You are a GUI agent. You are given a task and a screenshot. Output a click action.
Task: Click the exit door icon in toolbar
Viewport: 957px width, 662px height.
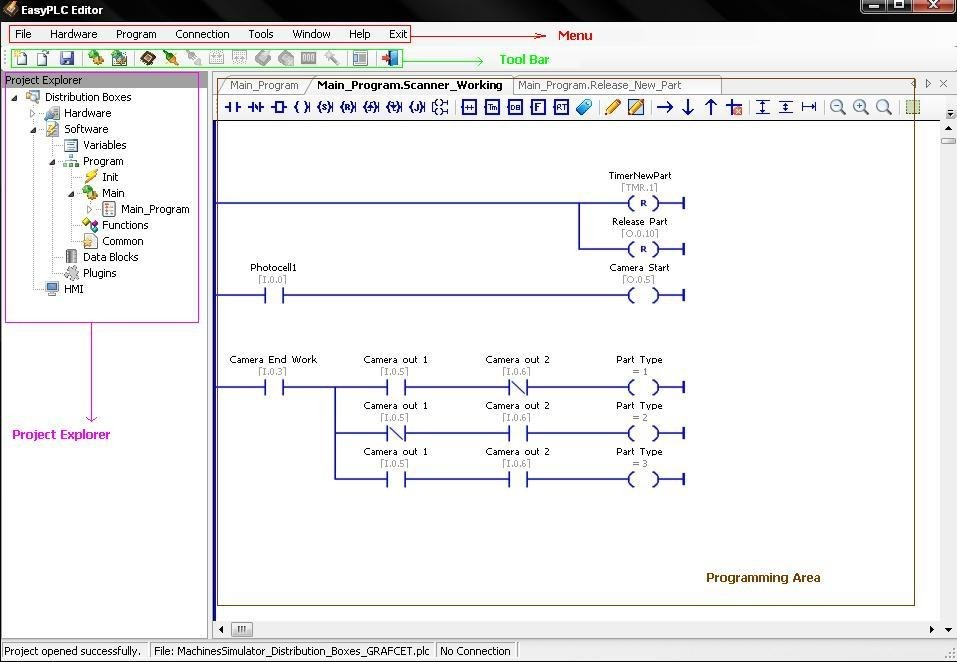[391, 59]
